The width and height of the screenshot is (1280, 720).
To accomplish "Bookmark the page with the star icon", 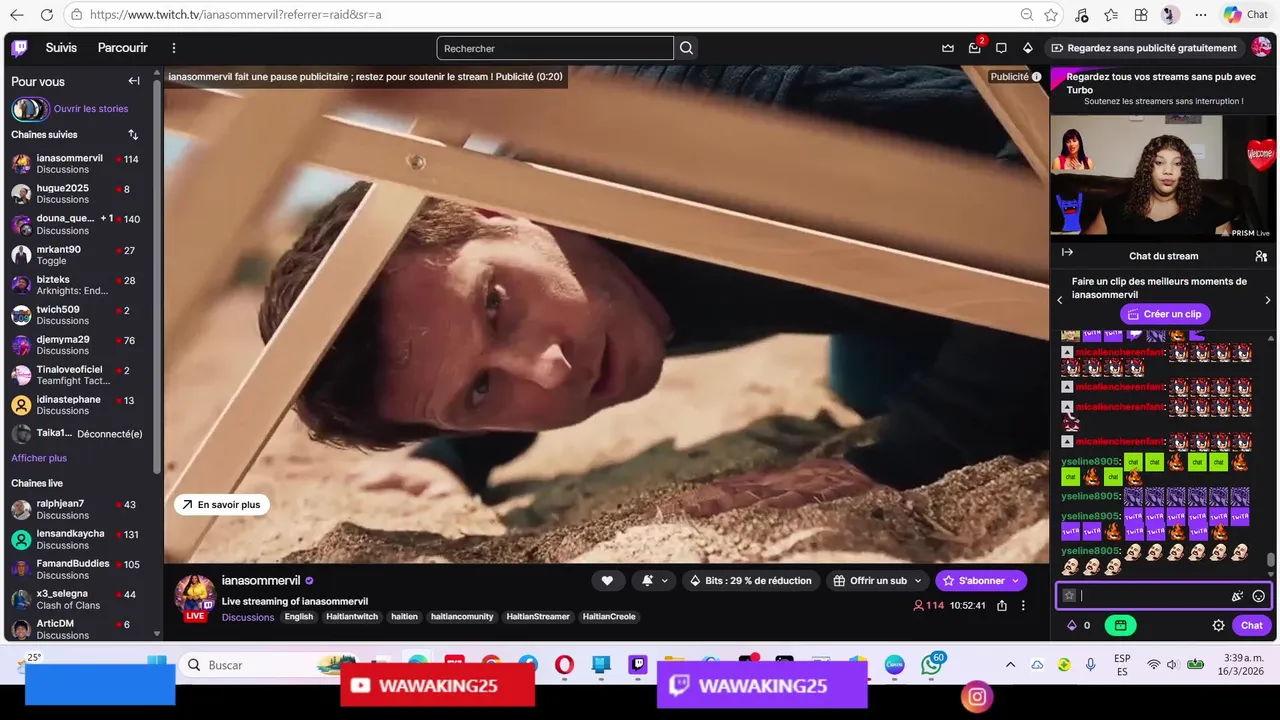I will coord(1051,15).
